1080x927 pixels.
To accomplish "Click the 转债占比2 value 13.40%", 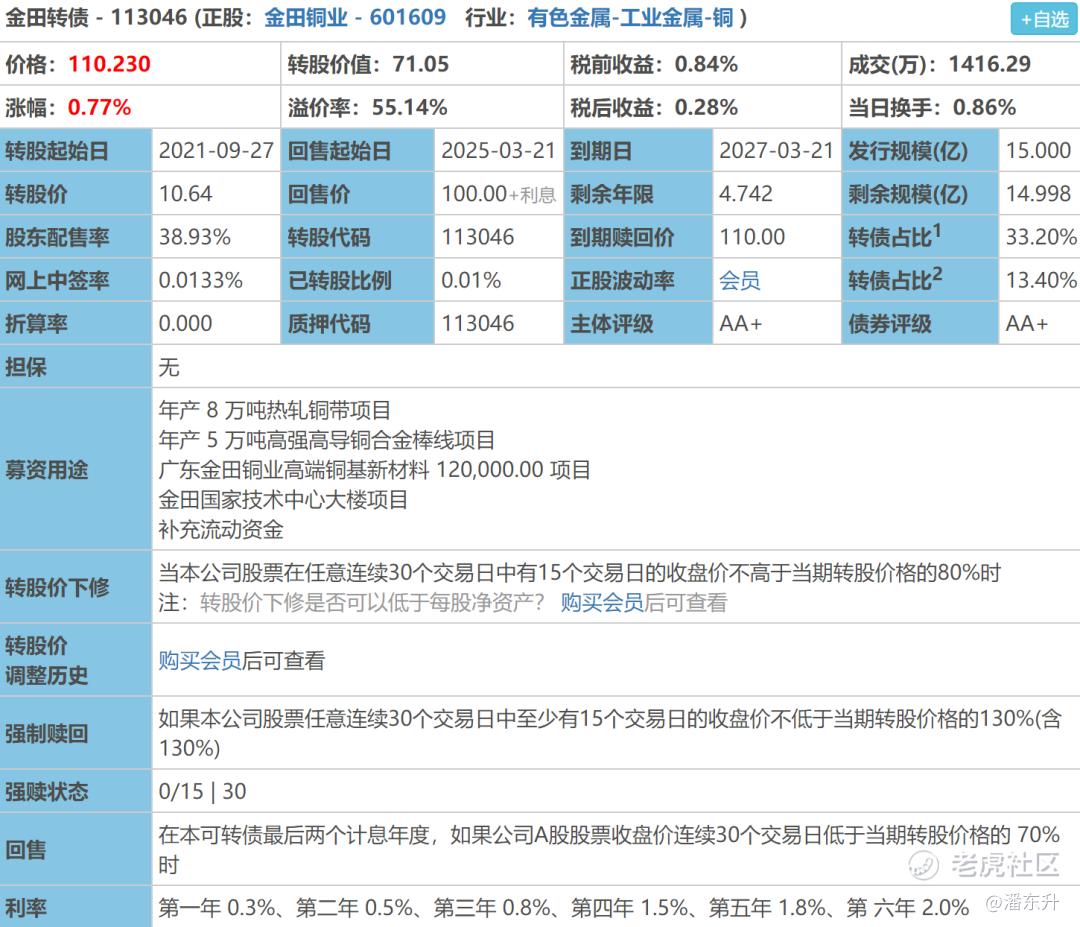I will pos(1041,280).
